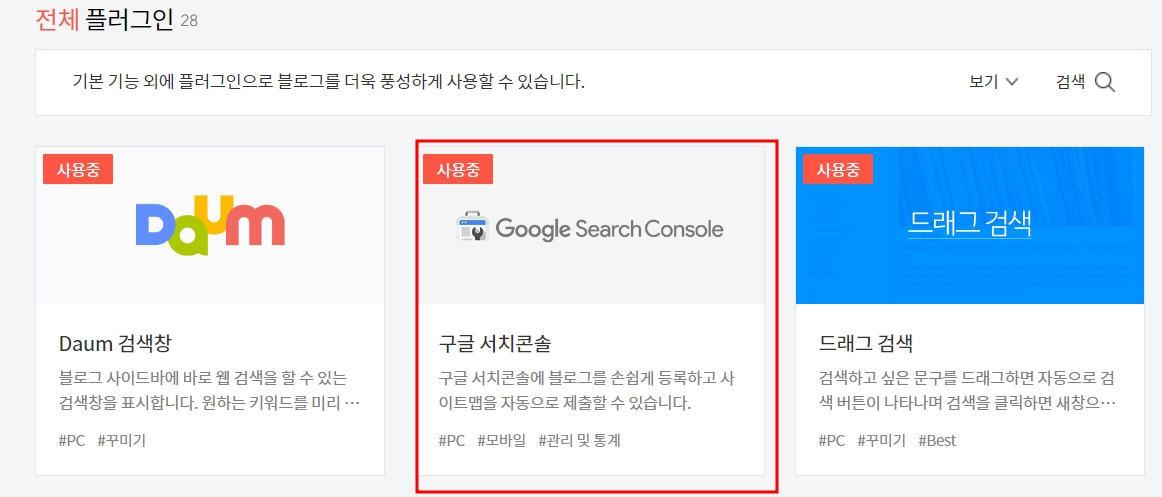Open the Daum 검색창 plugin title

coord(116,344)
